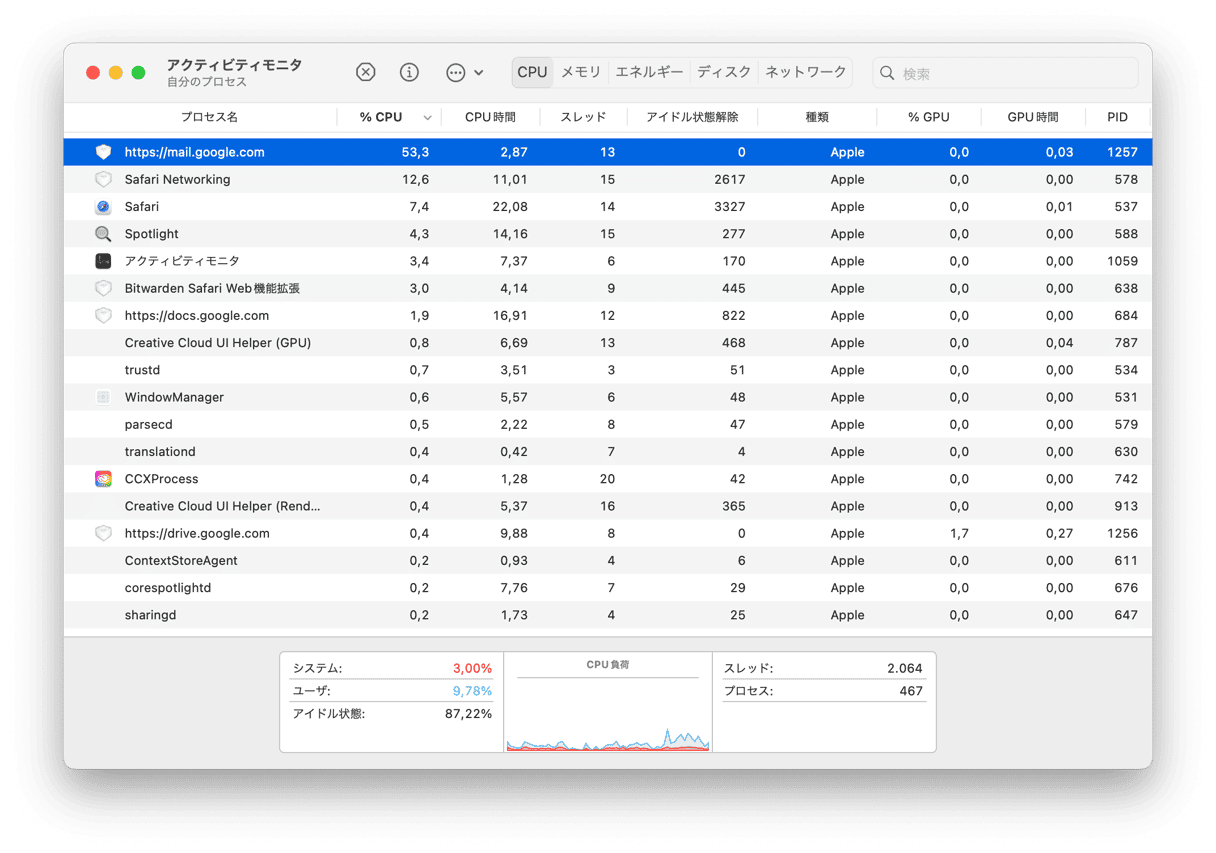Select the parsecd process
Screen dimensions: 1216x853
(x=148, y=424)
